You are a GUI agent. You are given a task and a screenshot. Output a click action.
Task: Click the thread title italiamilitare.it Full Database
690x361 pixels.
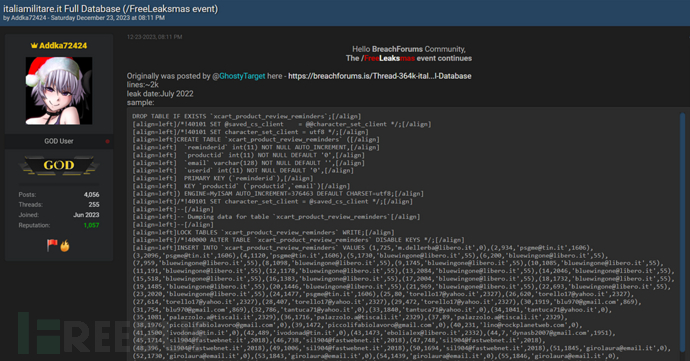pyautogui.click(x=111, y=8)
